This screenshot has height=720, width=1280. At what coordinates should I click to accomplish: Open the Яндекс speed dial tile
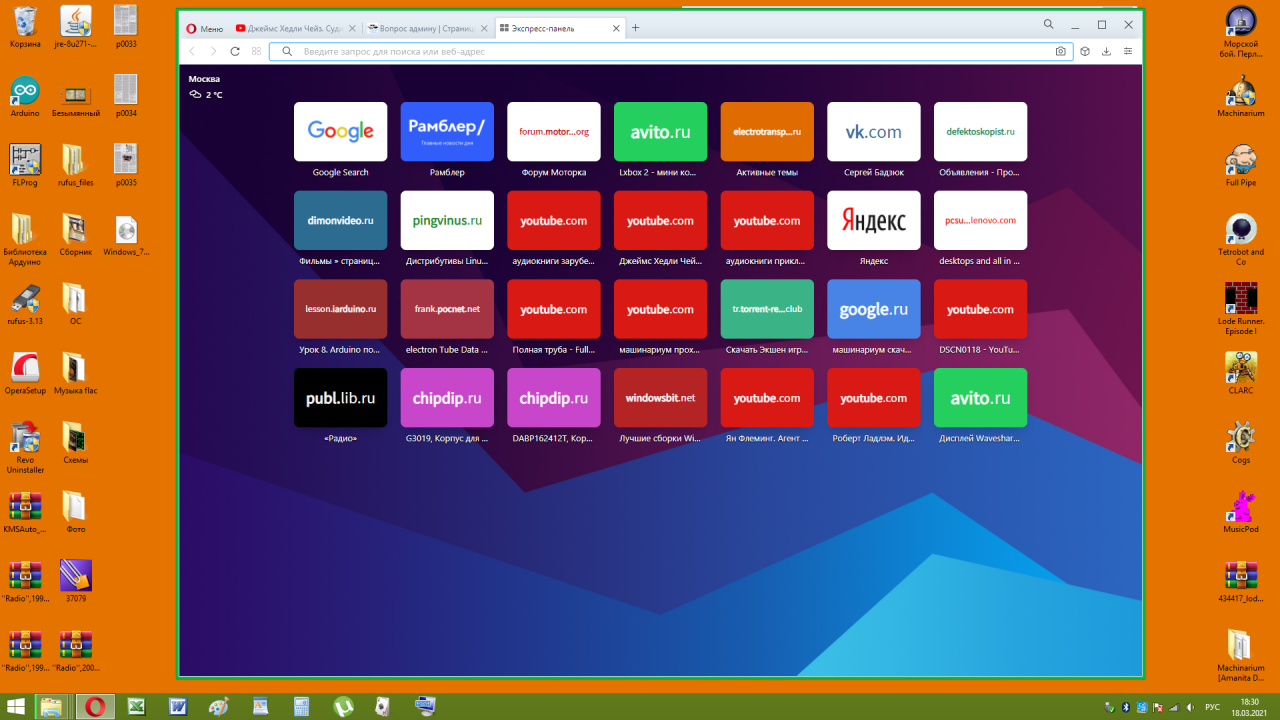pos(873,220)
